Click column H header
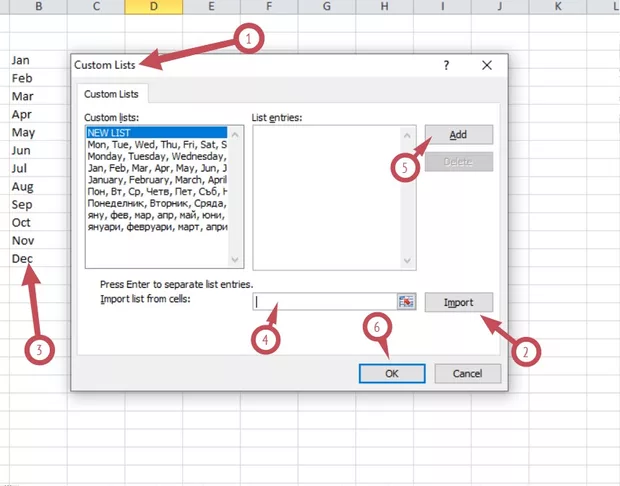 coord(385,7)
